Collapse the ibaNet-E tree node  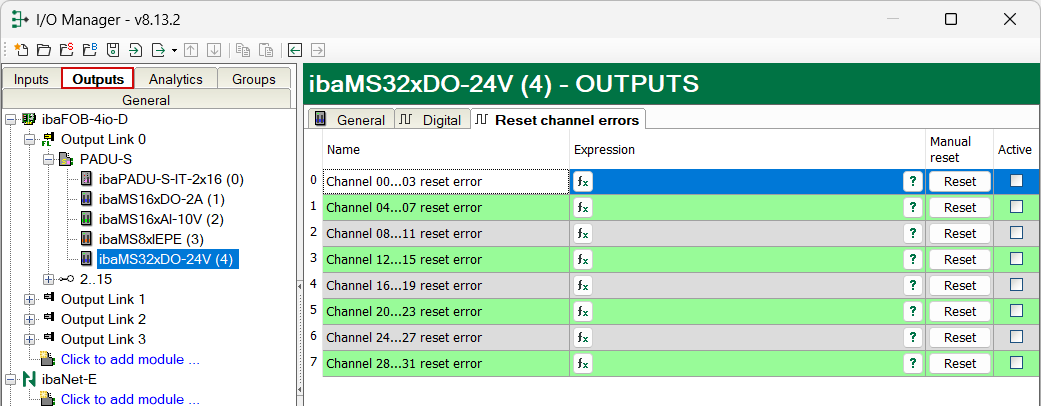point(10,379)
